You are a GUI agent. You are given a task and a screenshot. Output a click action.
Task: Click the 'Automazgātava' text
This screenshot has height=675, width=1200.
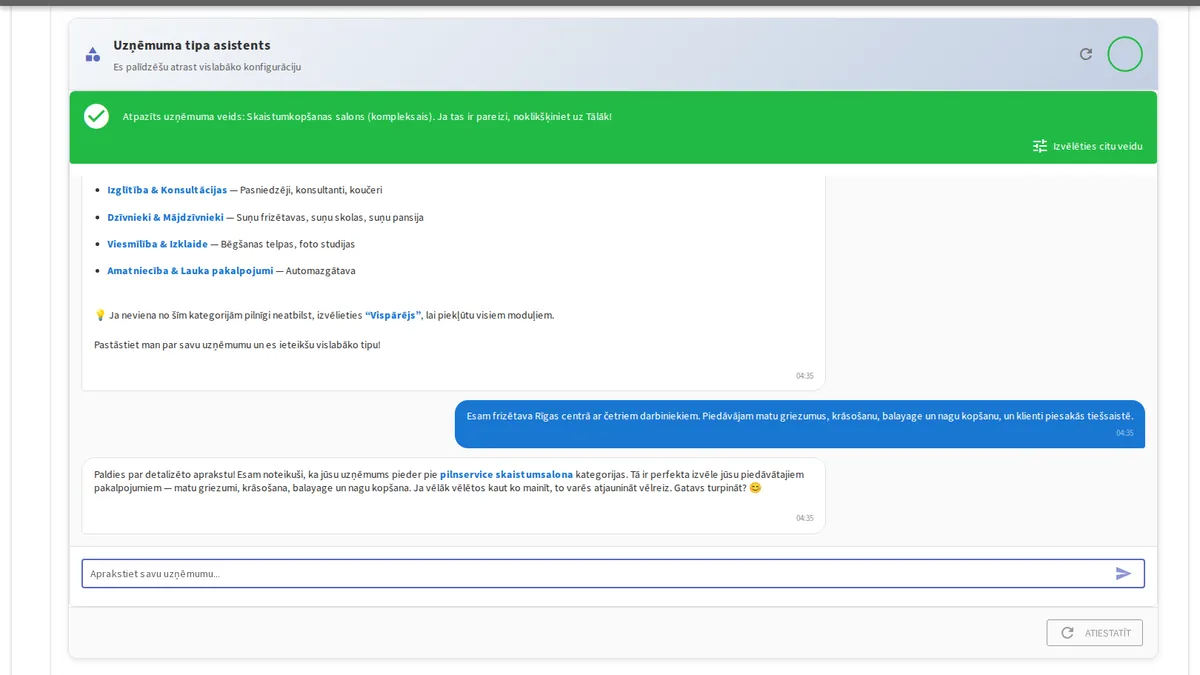point(320,271)
